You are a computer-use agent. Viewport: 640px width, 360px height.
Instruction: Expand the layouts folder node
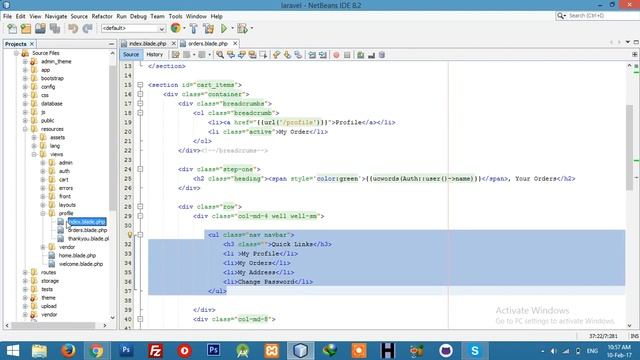(43, 205)
